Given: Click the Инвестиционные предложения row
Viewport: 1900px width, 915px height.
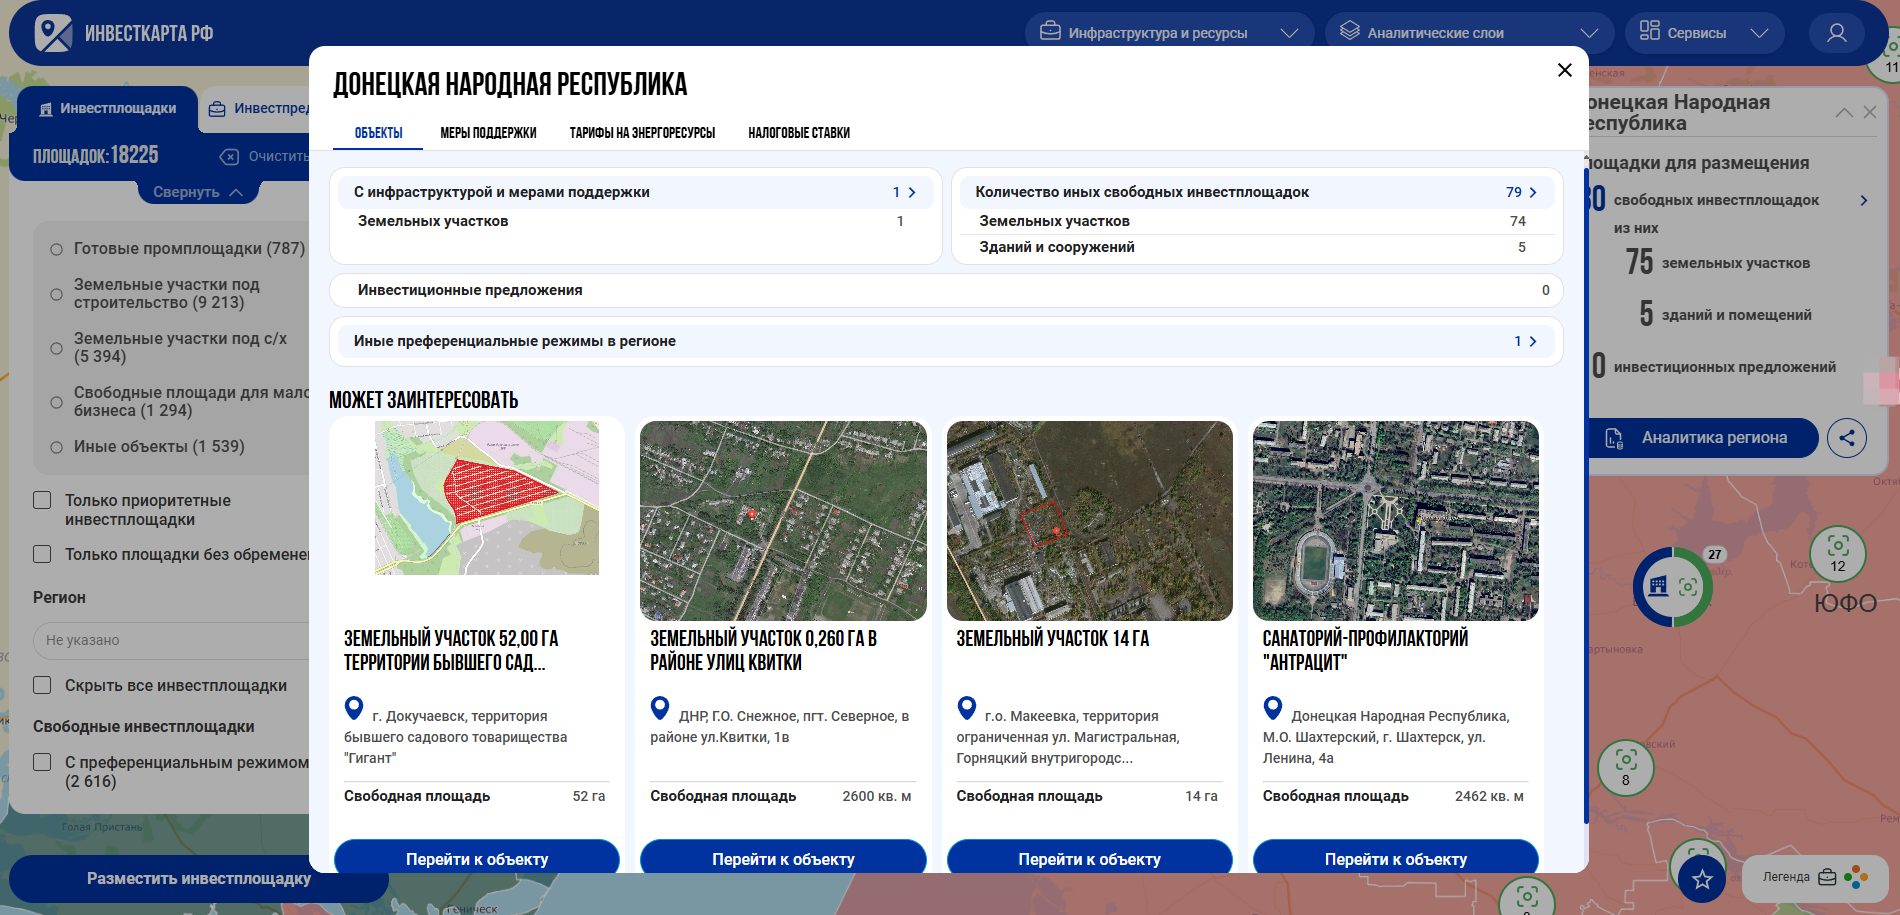Looking at the screenshot, I should pyautogui.click(x=945, y=290).
